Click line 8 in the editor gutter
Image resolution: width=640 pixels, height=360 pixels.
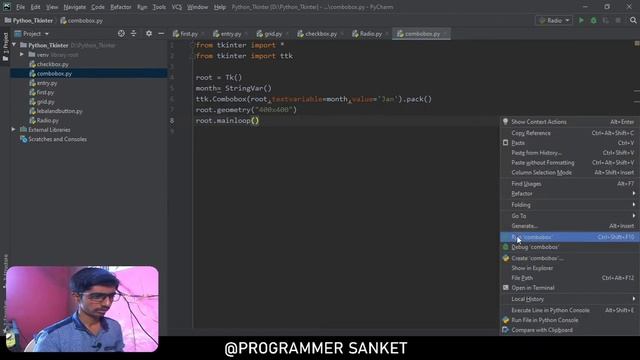click(172, 120)
